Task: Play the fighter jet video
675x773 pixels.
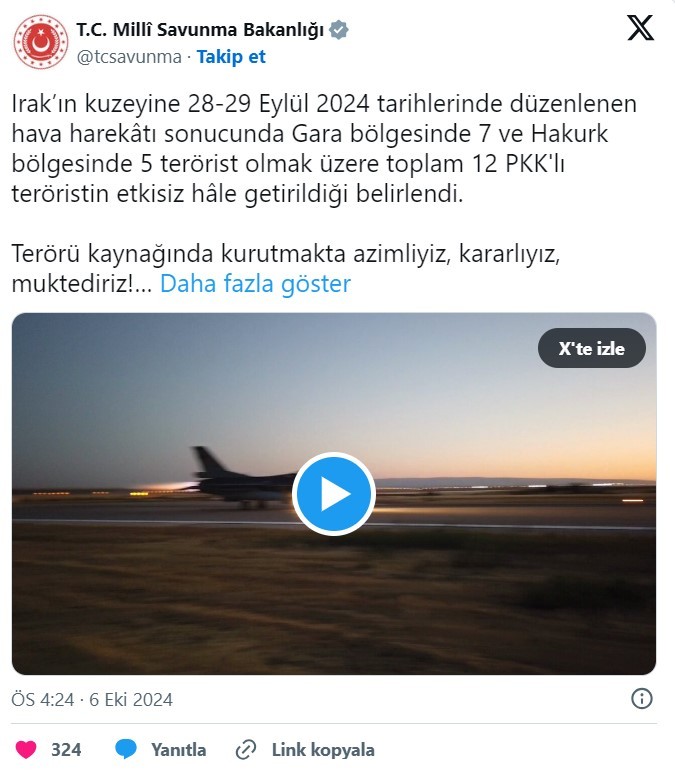Action: point(334,493)
